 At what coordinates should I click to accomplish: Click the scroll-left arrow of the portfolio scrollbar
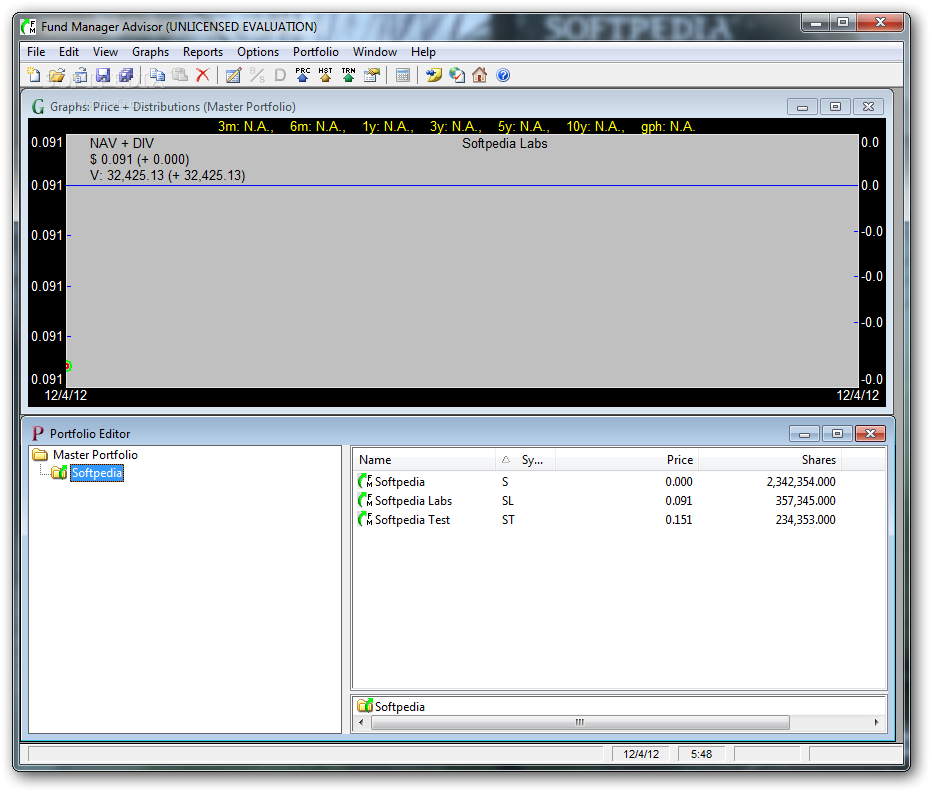click(361, 723)
